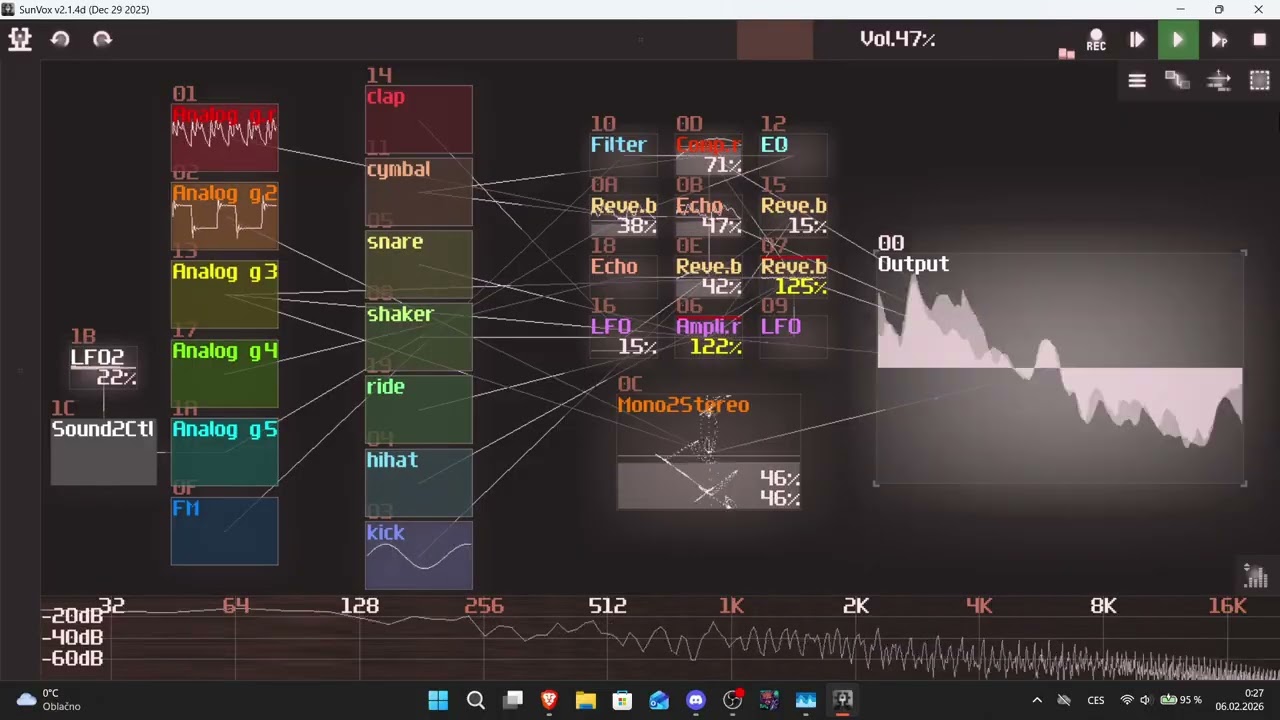Activate the dashed-square selection mode icon
The height and width of the screenshot is (720, 1280).
1260,81
